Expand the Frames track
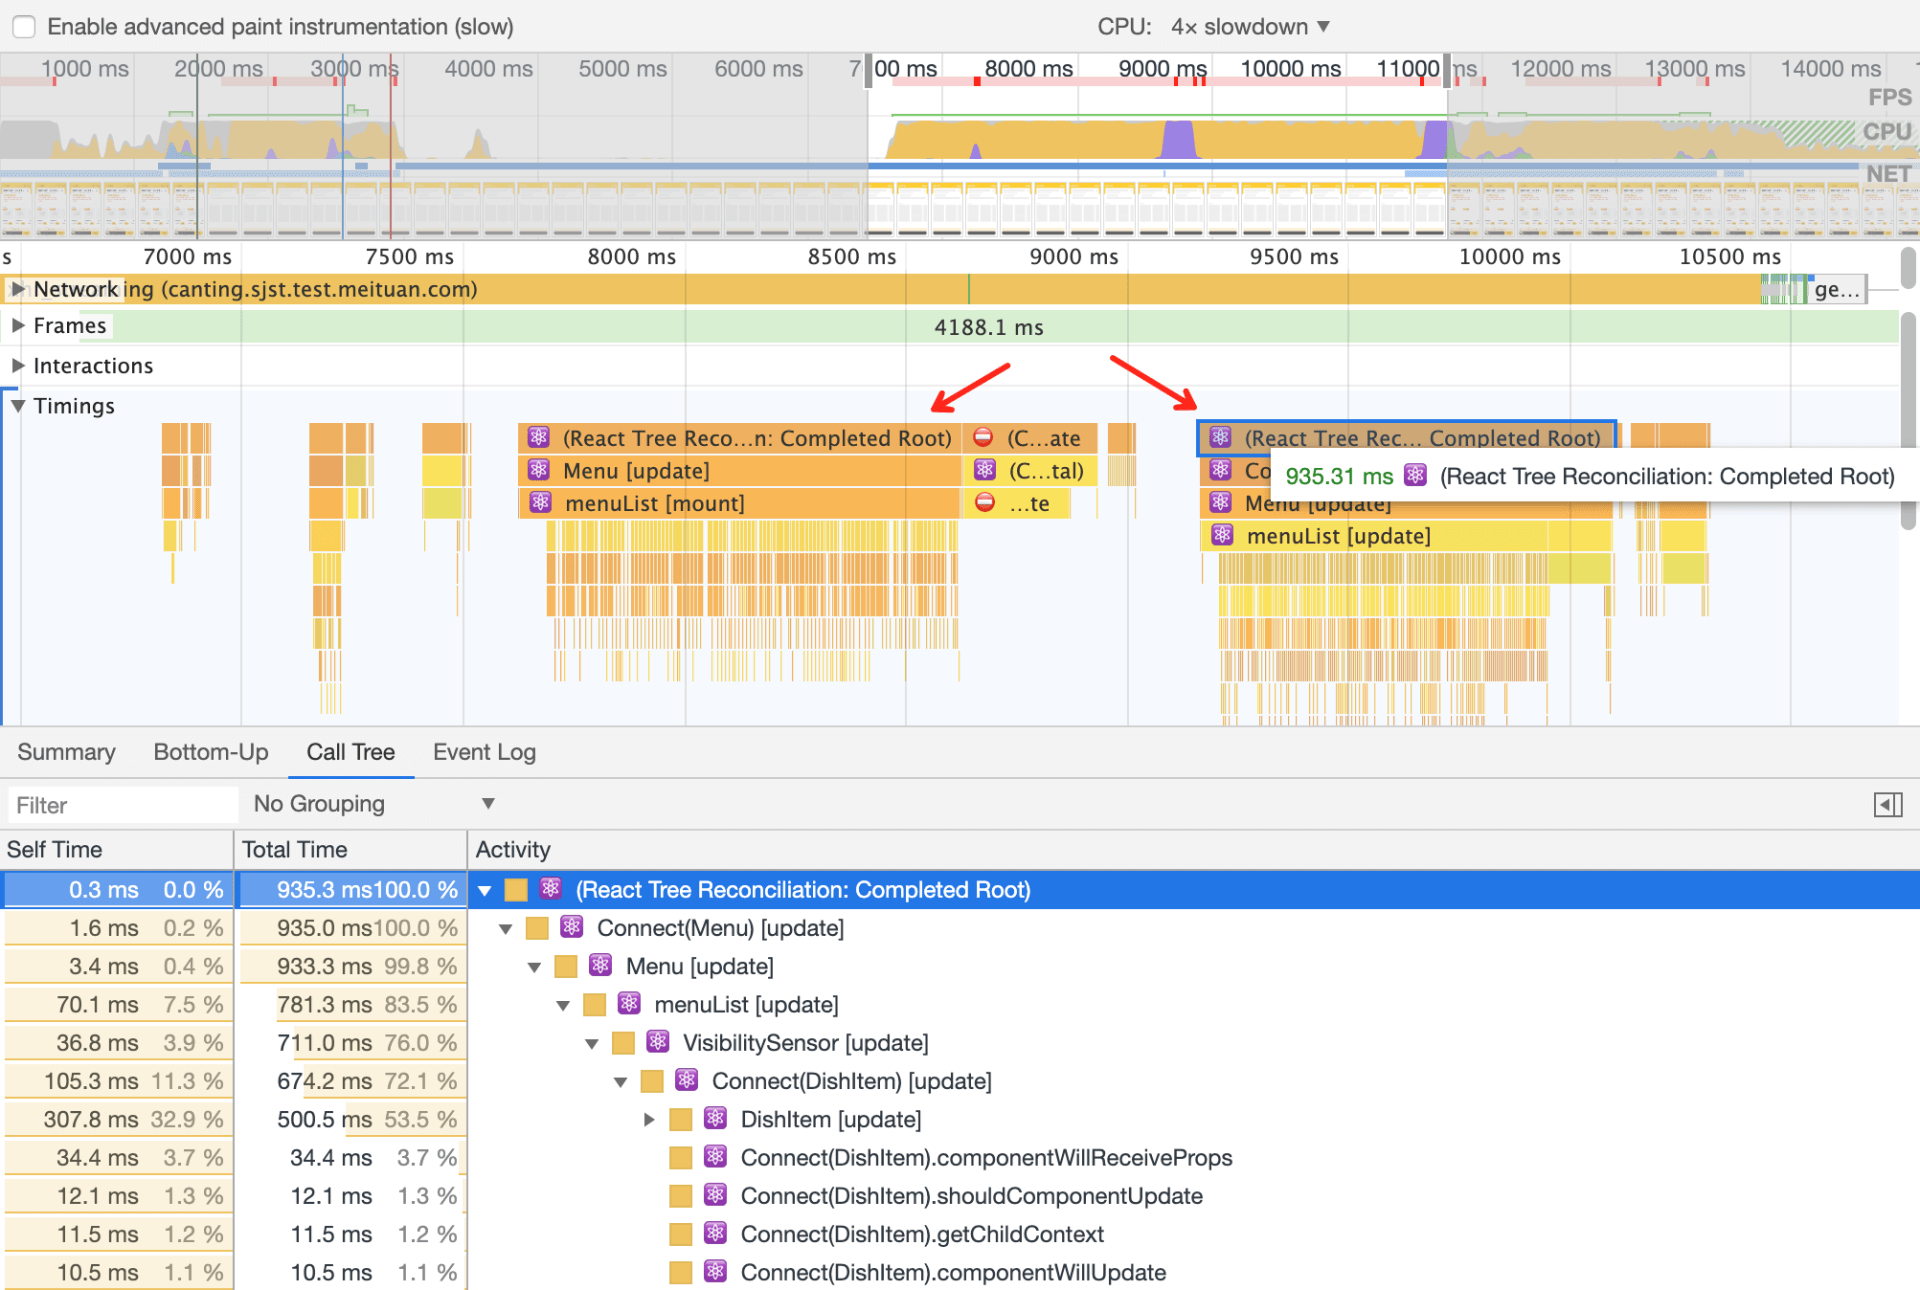1920x1290 pixels. point(17,326)
